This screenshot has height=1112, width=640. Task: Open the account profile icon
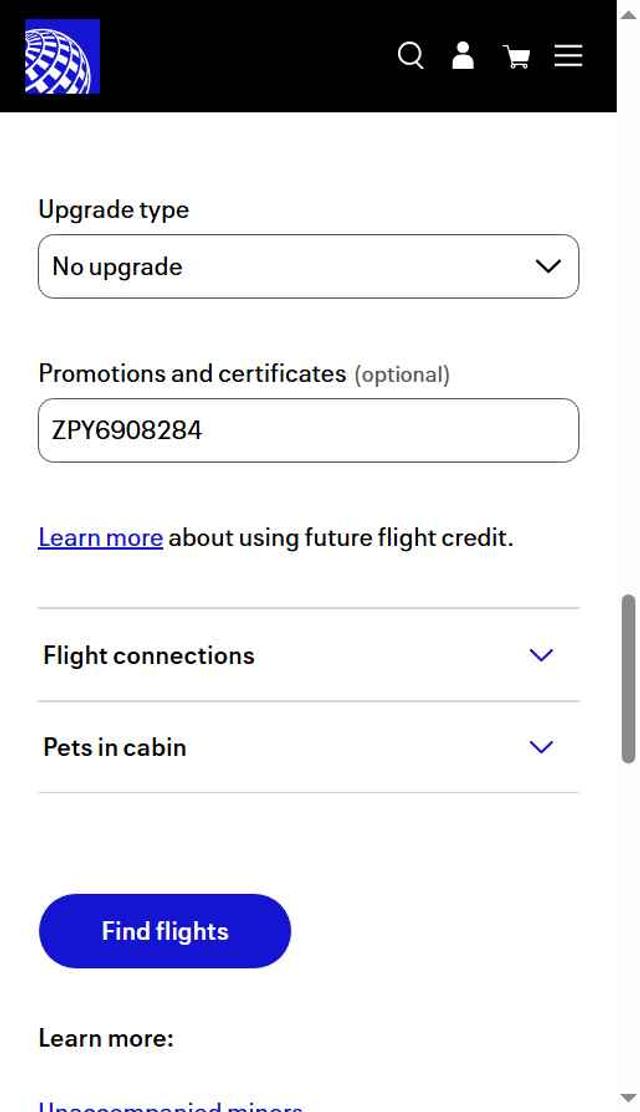[463, 56]
